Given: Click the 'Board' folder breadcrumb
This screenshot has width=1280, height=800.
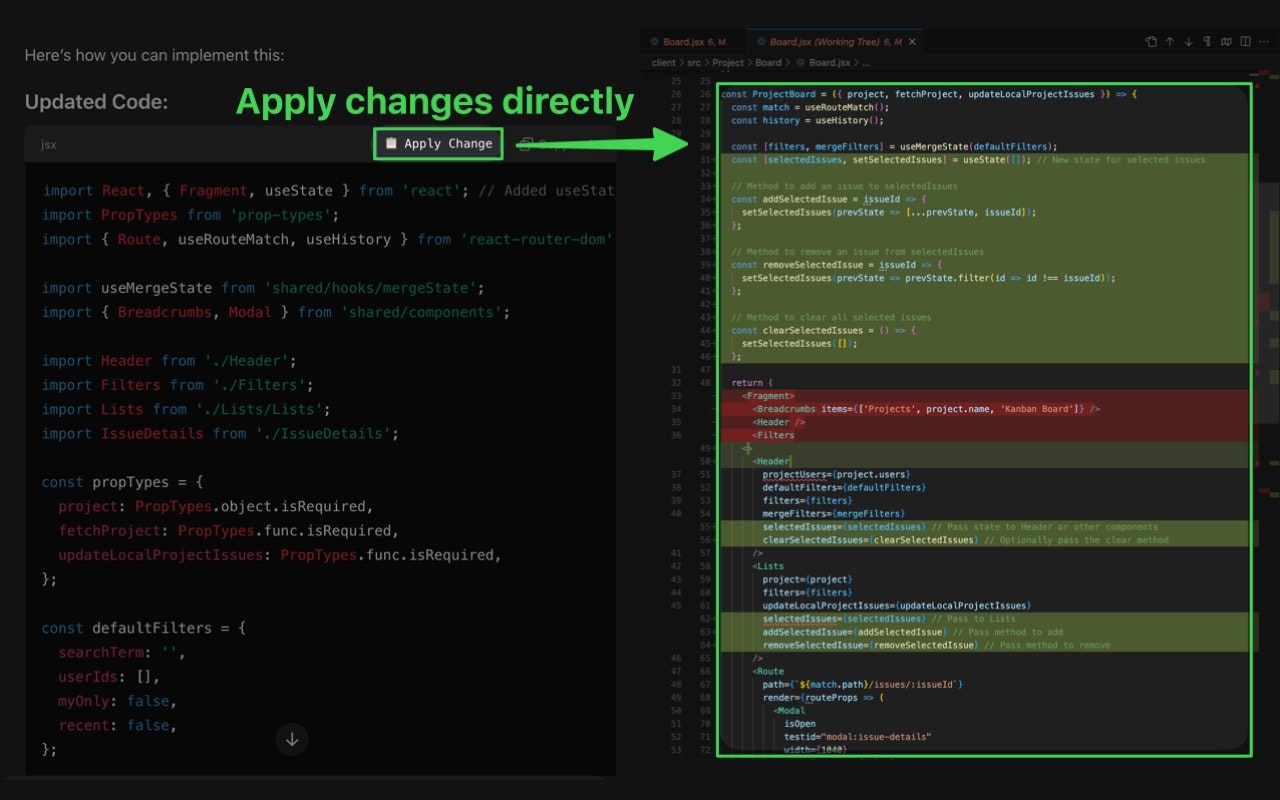Looking at the screenshot, I should tap(768, 62).
